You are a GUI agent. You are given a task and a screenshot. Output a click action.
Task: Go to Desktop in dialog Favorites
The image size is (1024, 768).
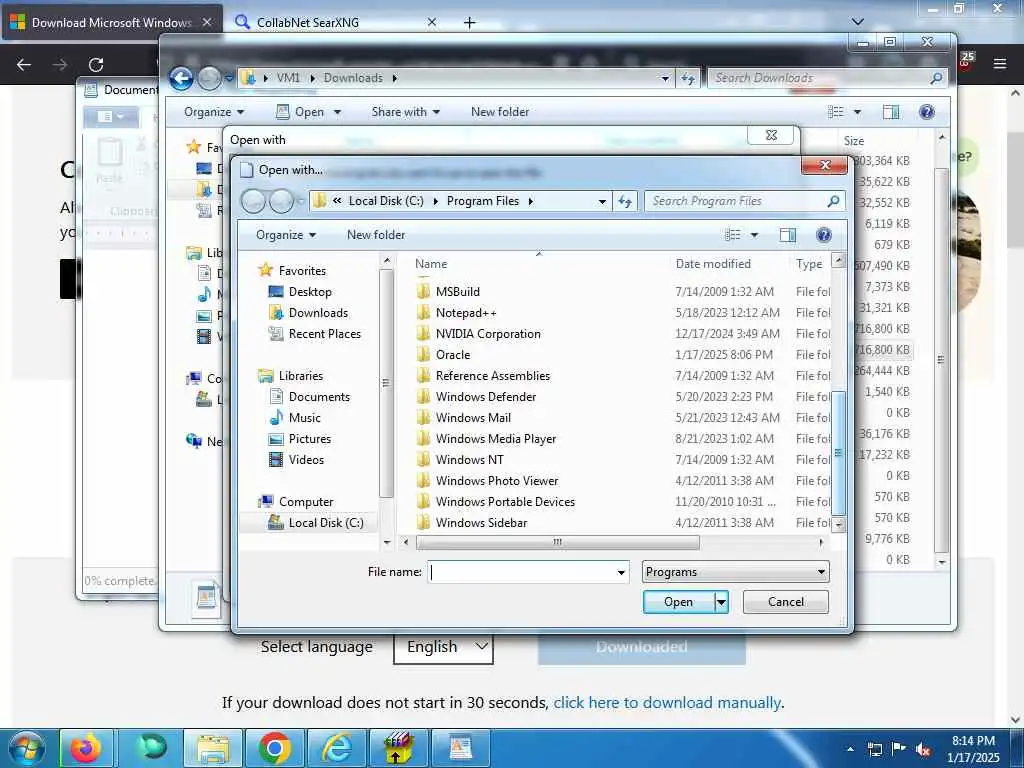pyautogui.click(x=310, y=292)
